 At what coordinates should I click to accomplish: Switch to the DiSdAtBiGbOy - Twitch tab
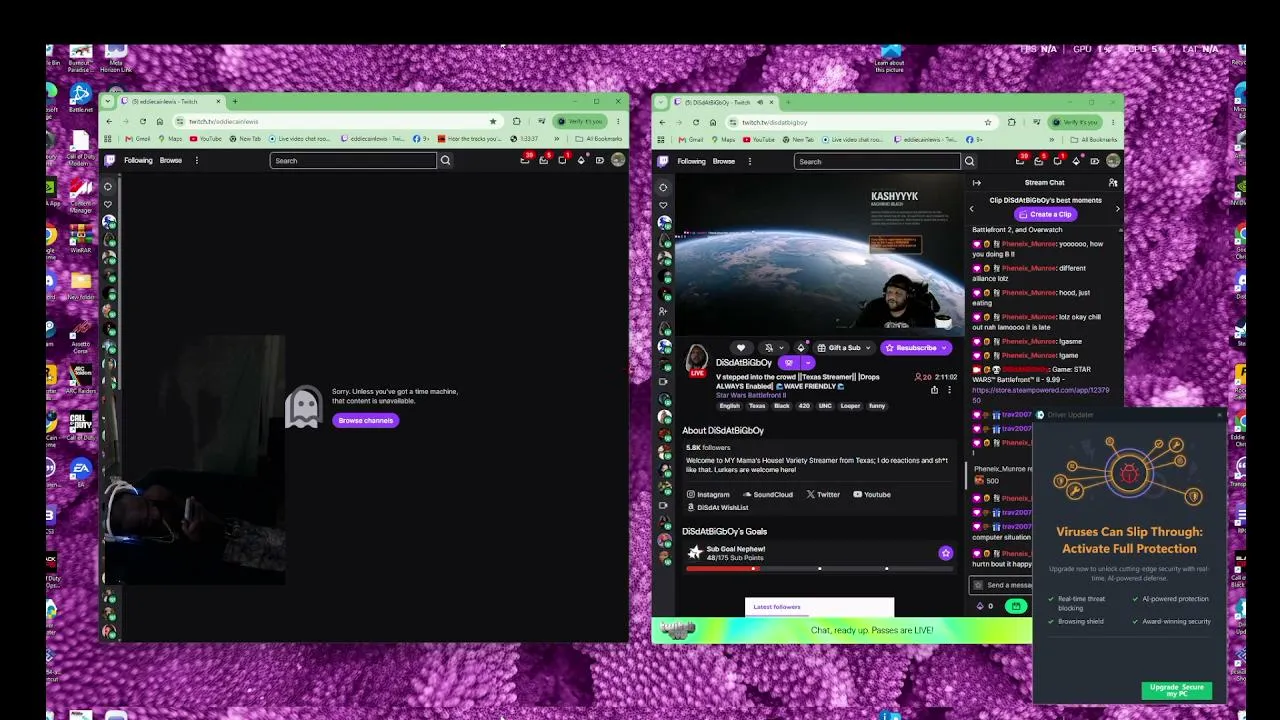[x=722, y=102]
